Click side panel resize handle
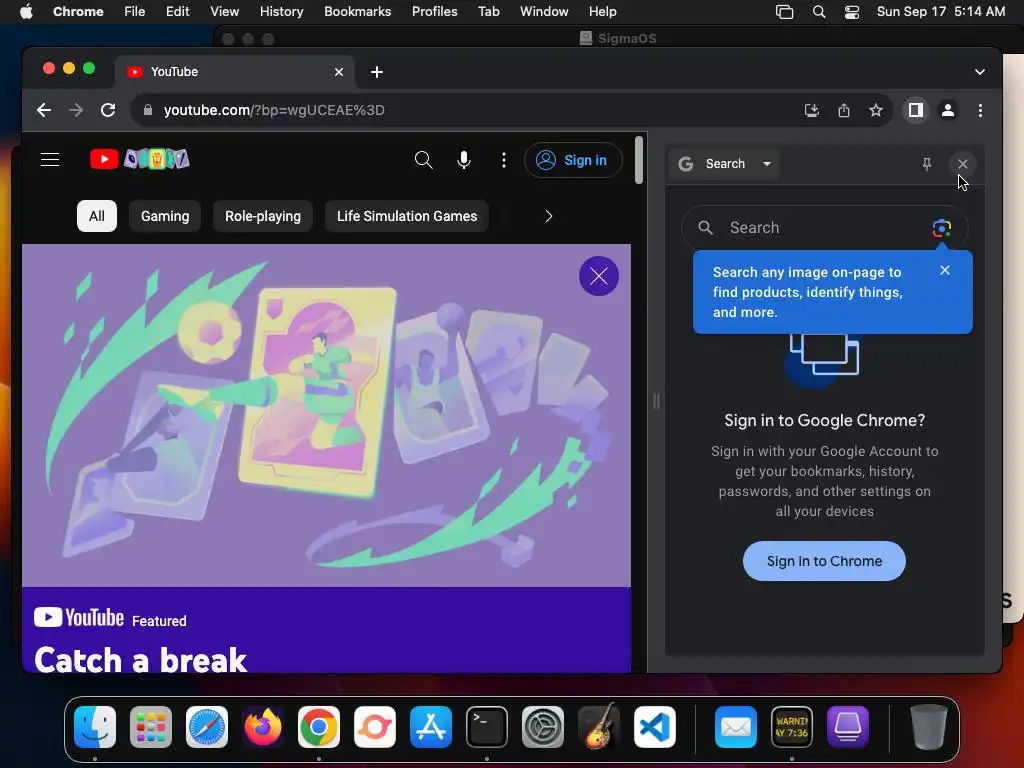This screenshot has width=1024, height=768. tap(656, 402)
